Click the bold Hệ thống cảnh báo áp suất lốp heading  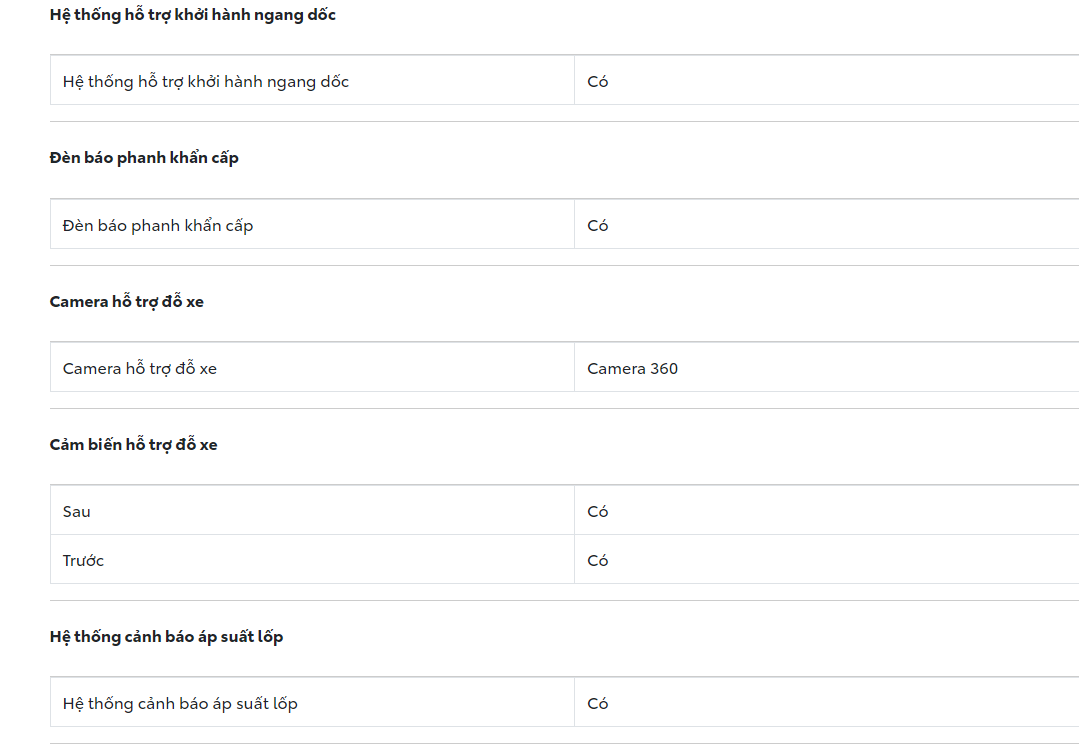pos(166,637)
